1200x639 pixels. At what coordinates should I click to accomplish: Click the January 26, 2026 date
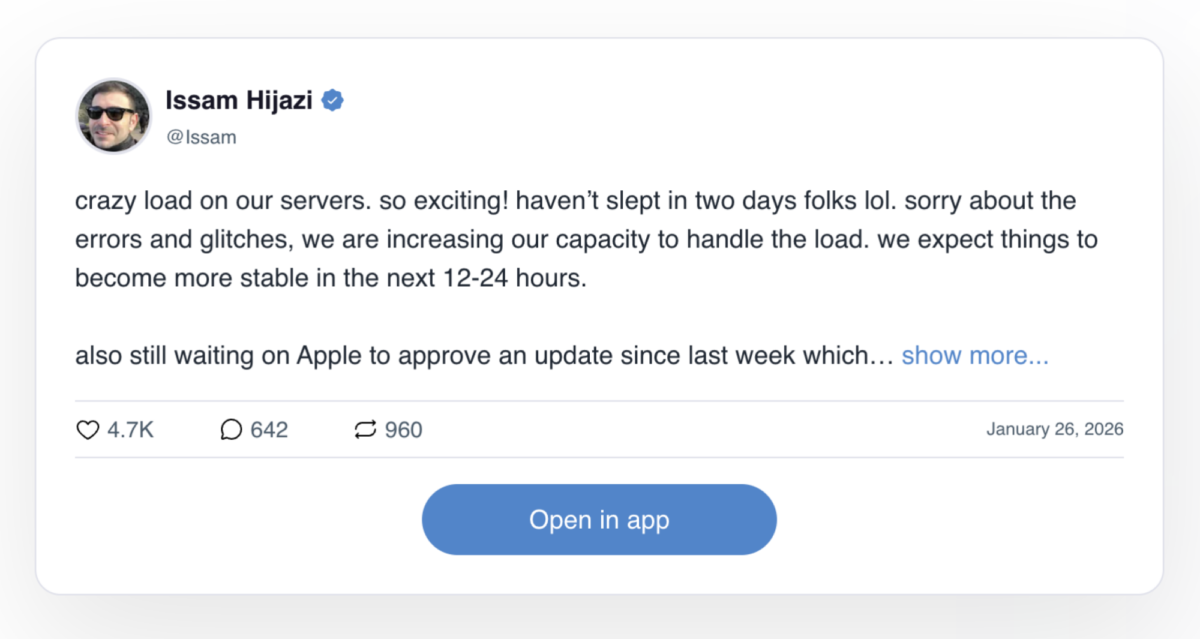pos(1054,430)
